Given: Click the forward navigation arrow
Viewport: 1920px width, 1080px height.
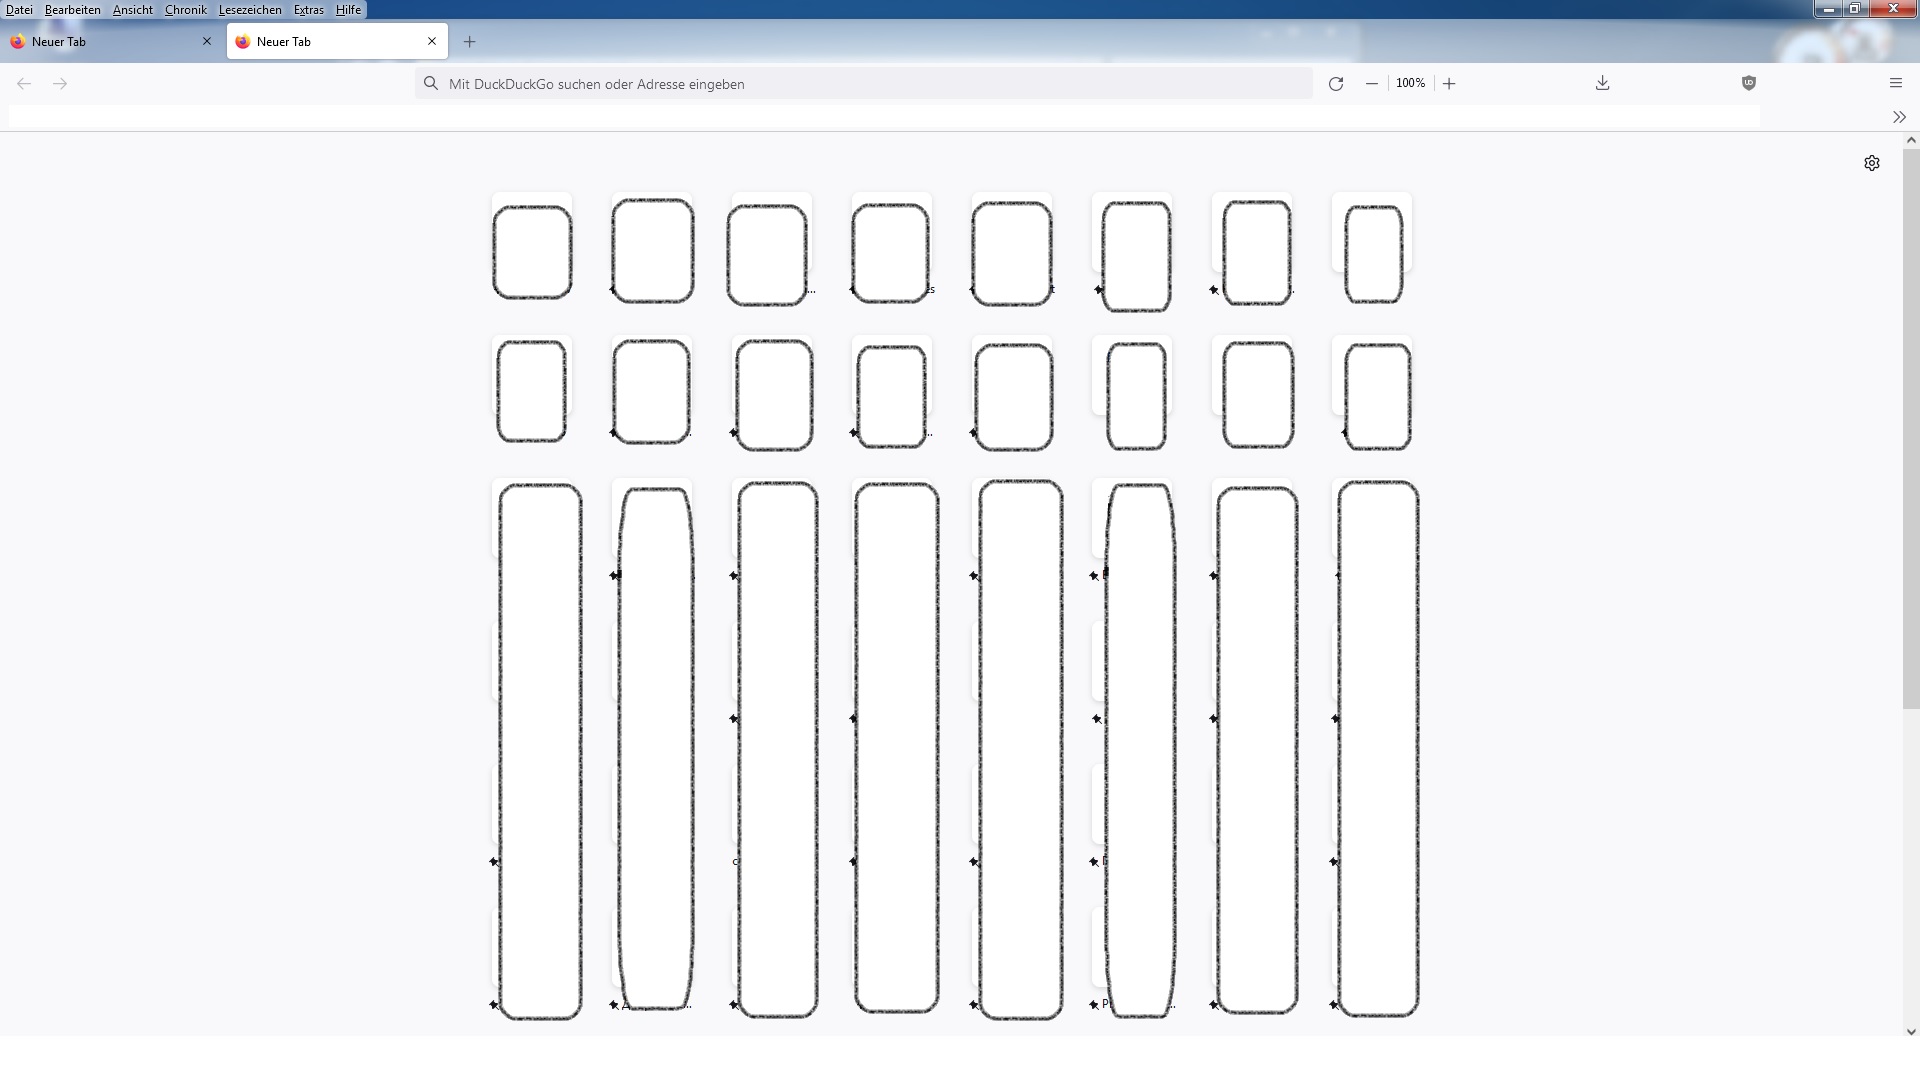Looking at the screenshot, I should 60,84.
